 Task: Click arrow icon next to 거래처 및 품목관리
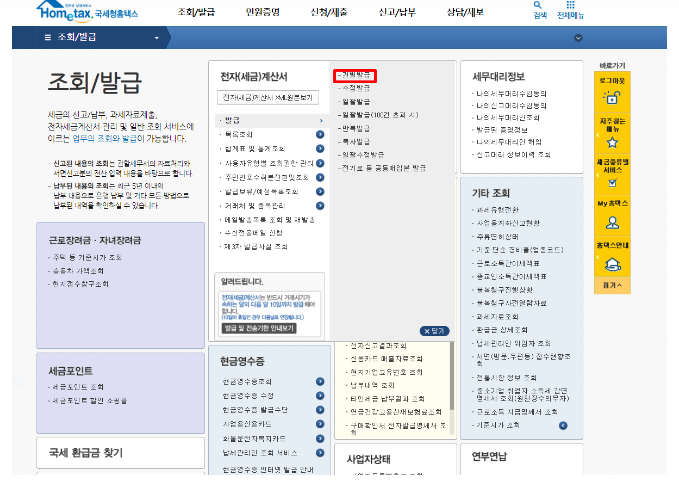pyautogui.click(x=320, y=206)
